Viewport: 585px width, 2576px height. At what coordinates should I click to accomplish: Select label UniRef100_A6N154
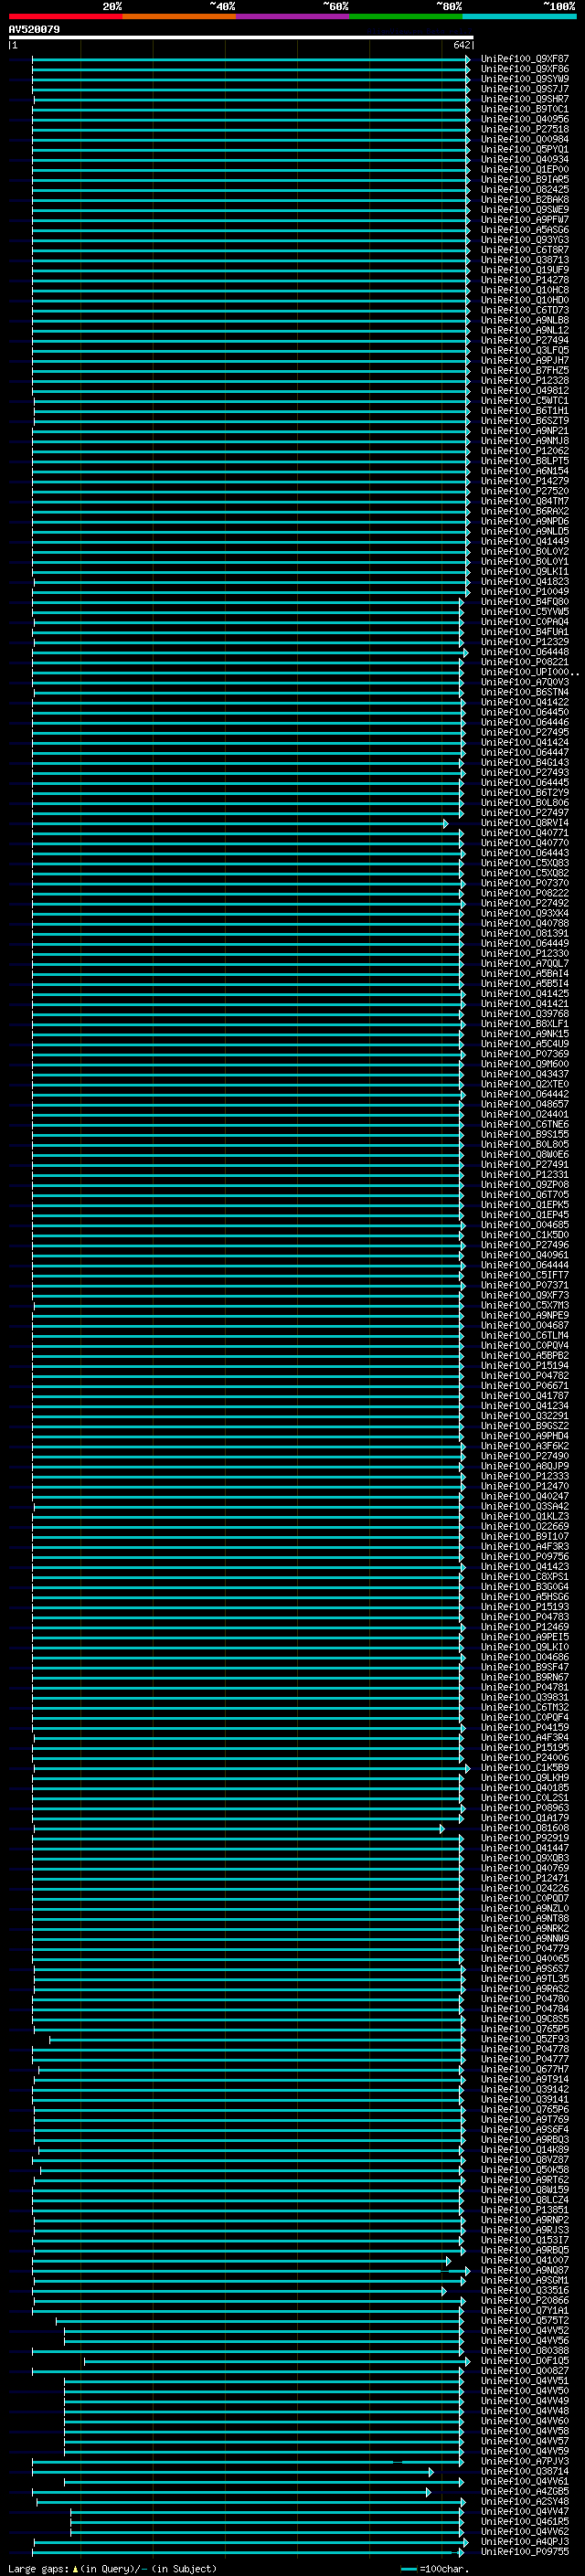pyautogui.click(x=525, y=471)
